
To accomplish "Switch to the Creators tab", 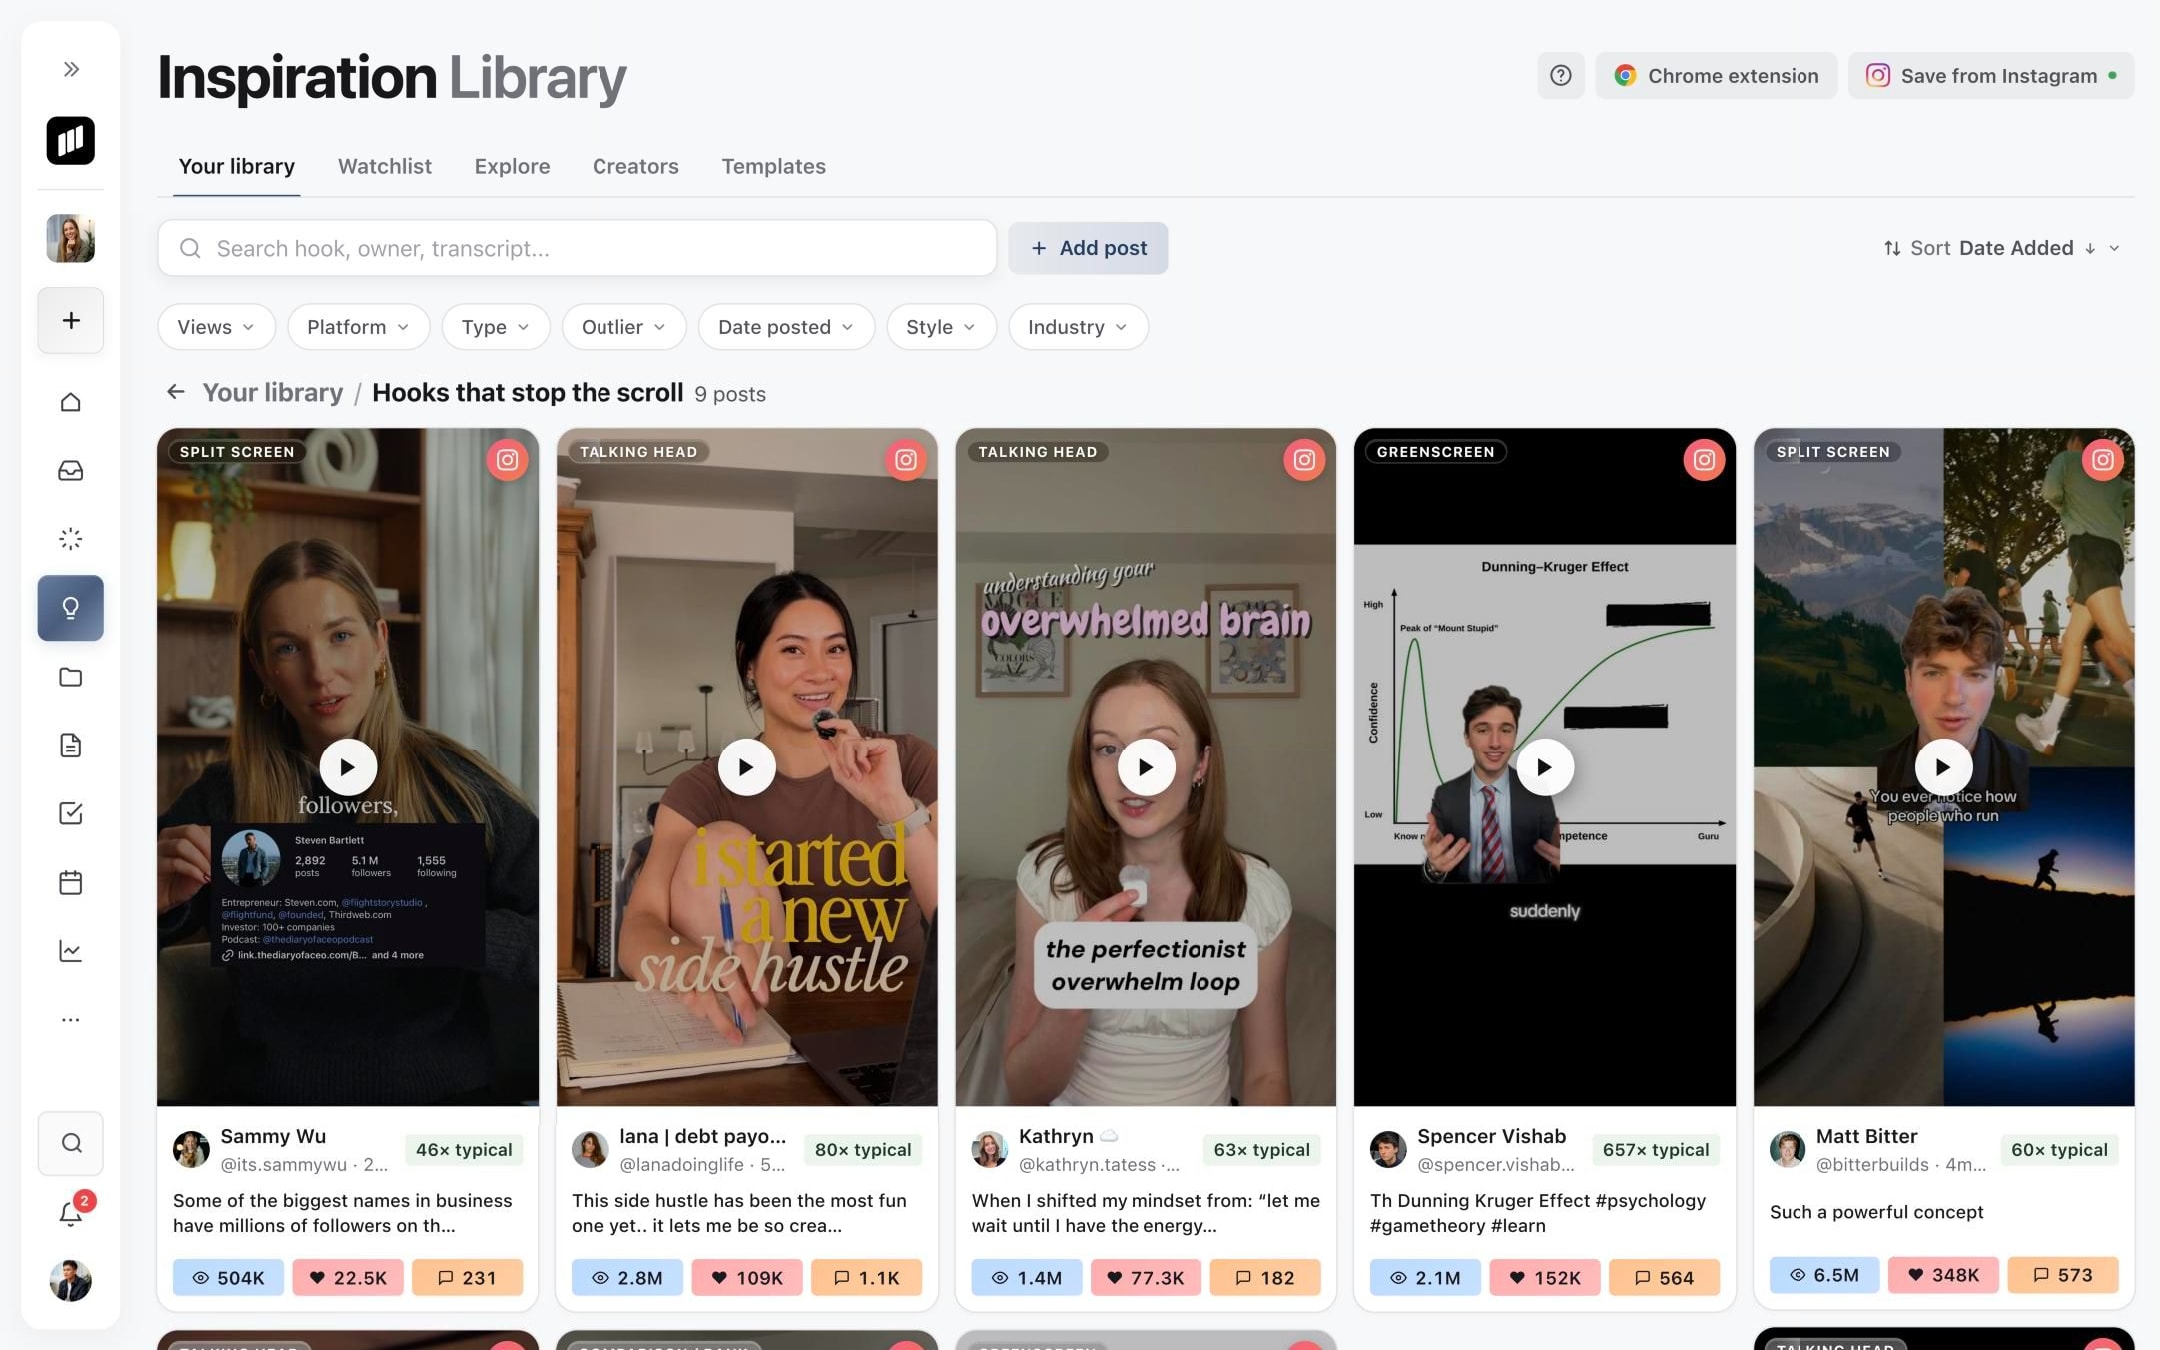I will (636, 166).
